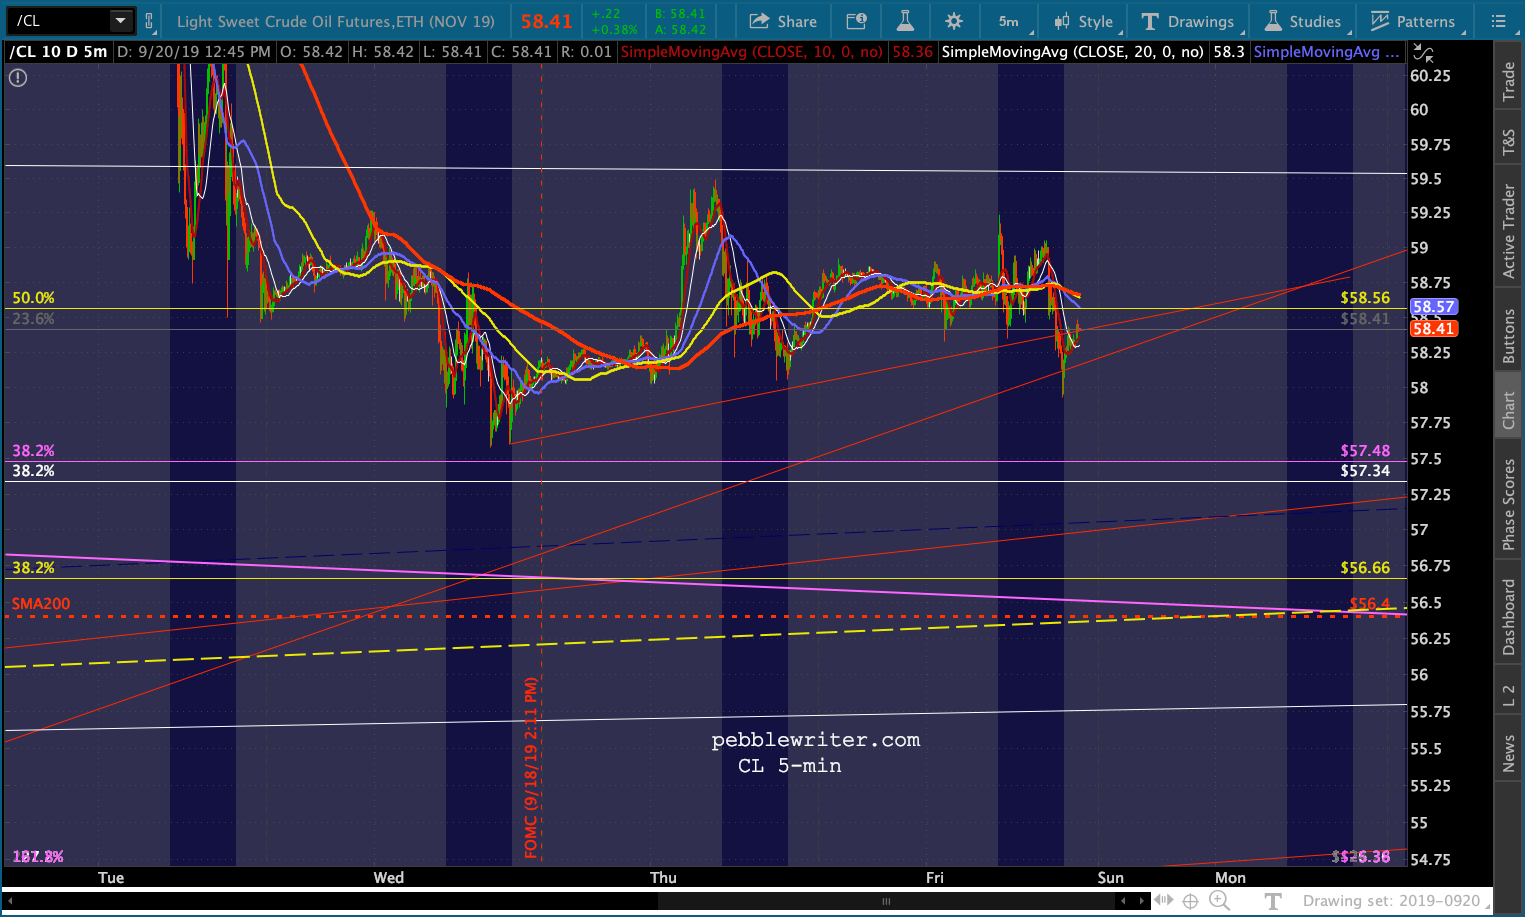Click the ask A: 58.42 quote
Screen dimensions: 1525x917
680,29
